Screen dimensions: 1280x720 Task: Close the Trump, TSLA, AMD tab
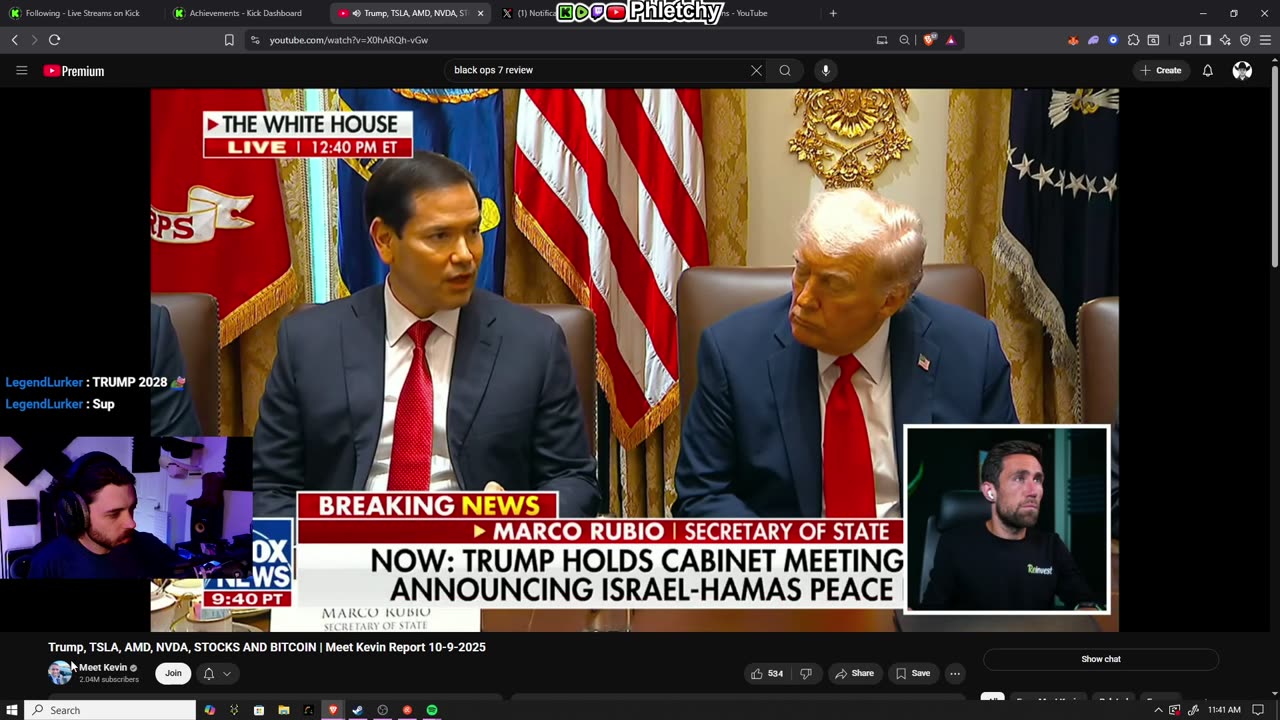click(x=480, y=13)
